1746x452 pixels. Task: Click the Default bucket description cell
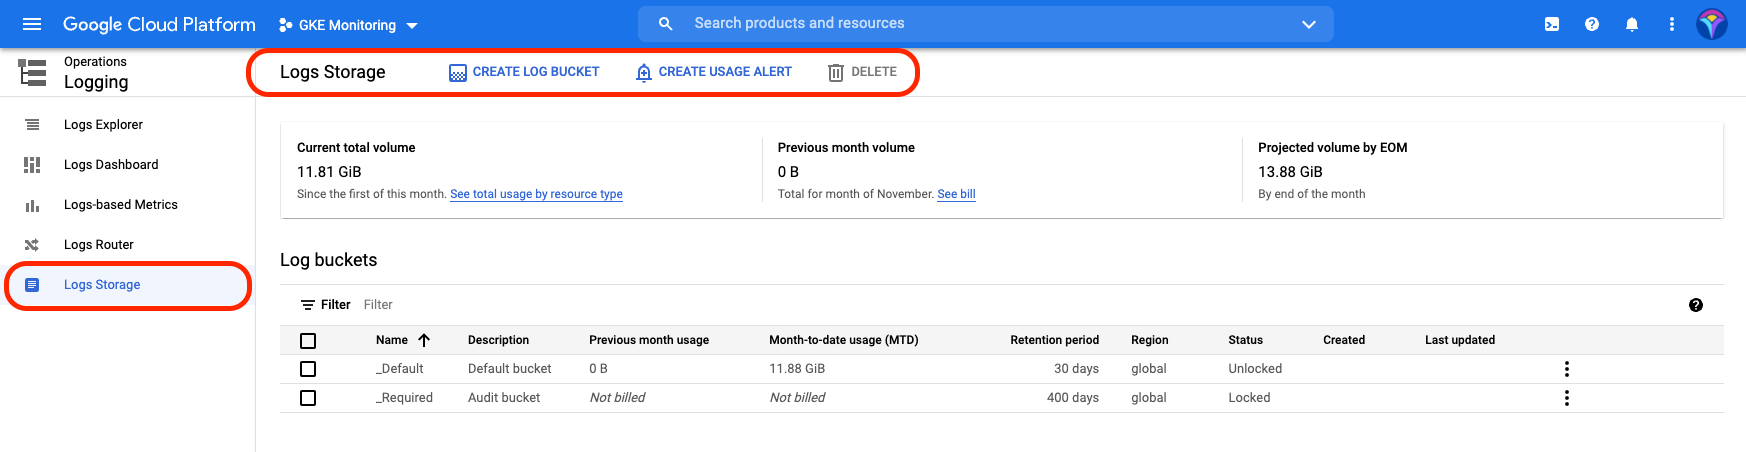[509, 369]
